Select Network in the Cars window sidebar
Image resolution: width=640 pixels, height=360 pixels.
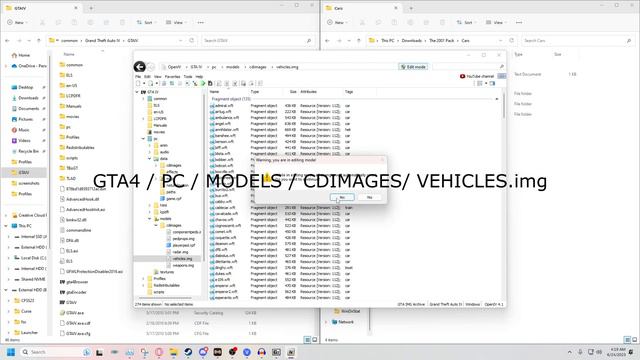point(345,322)
